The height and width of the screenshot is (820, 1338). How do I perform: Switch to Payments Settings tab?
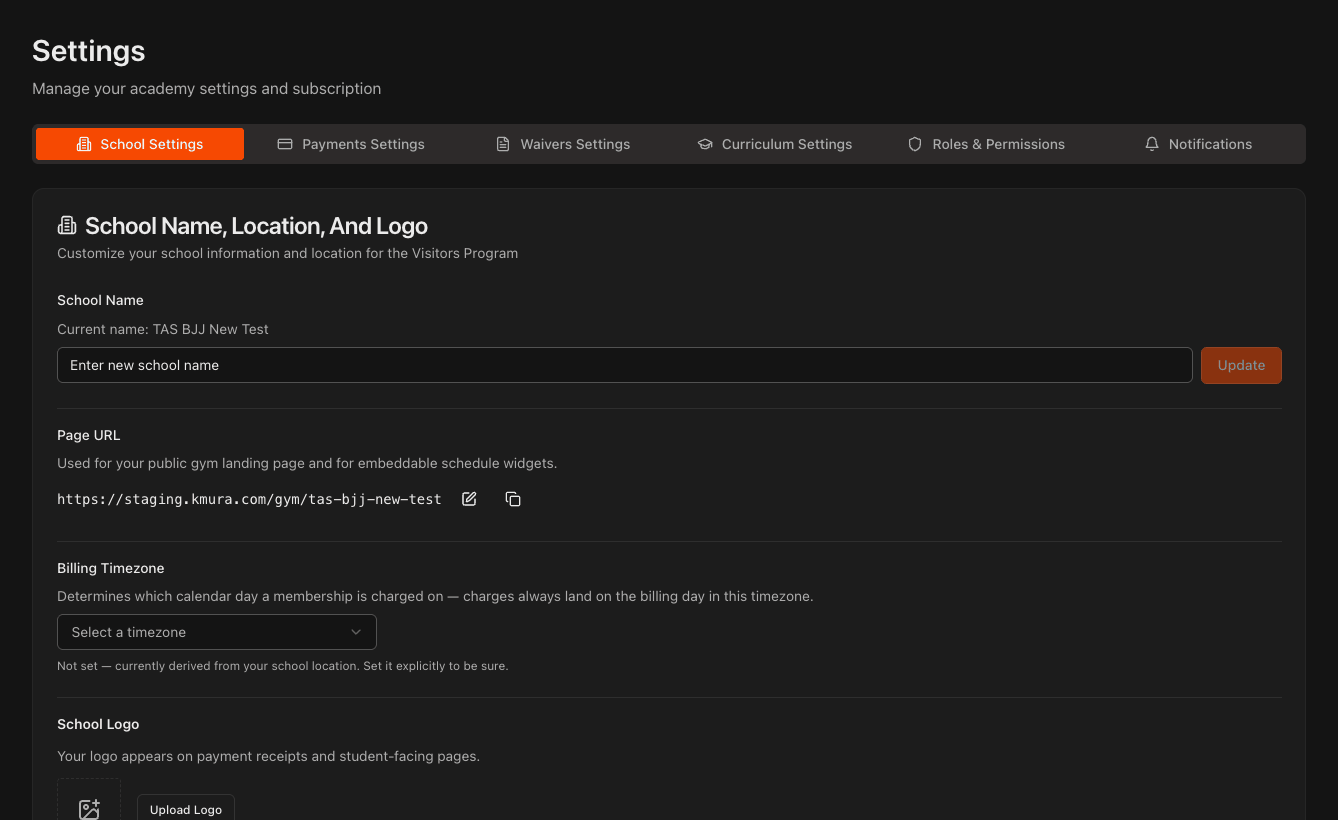click(351, 144)
